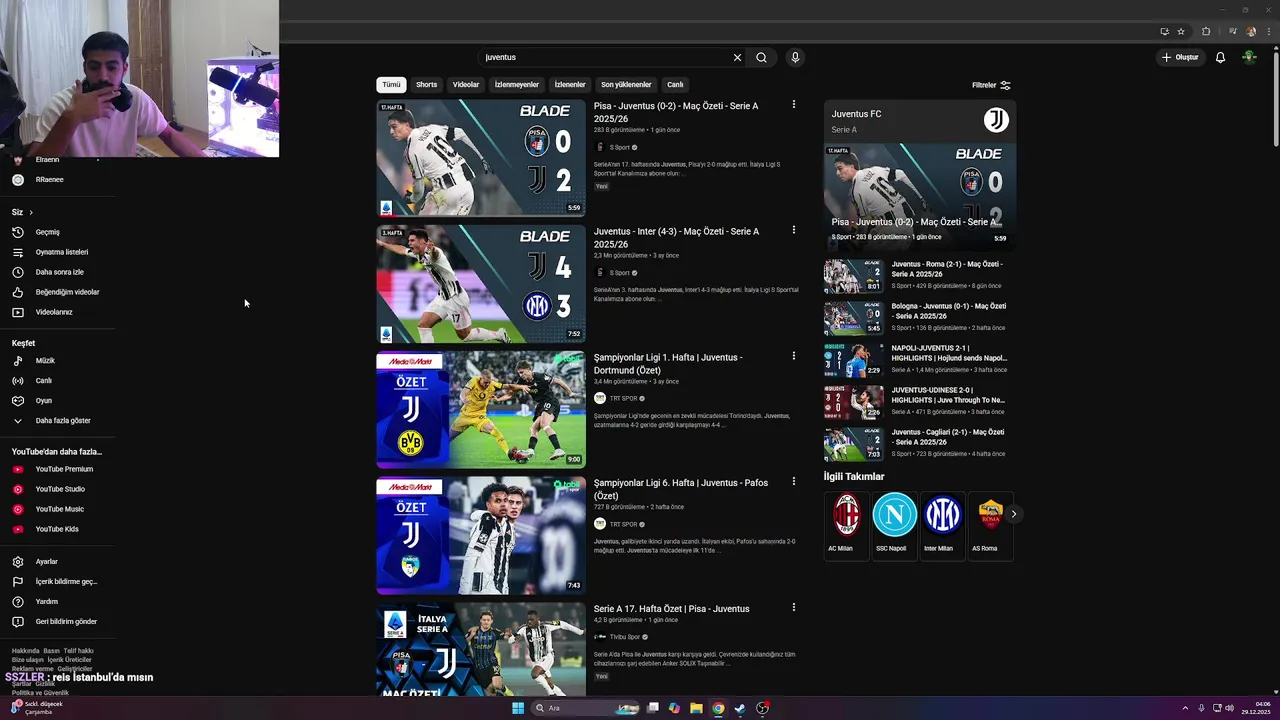
Task: Start voice search with microphone icon
Action: [x=795, y=57]
